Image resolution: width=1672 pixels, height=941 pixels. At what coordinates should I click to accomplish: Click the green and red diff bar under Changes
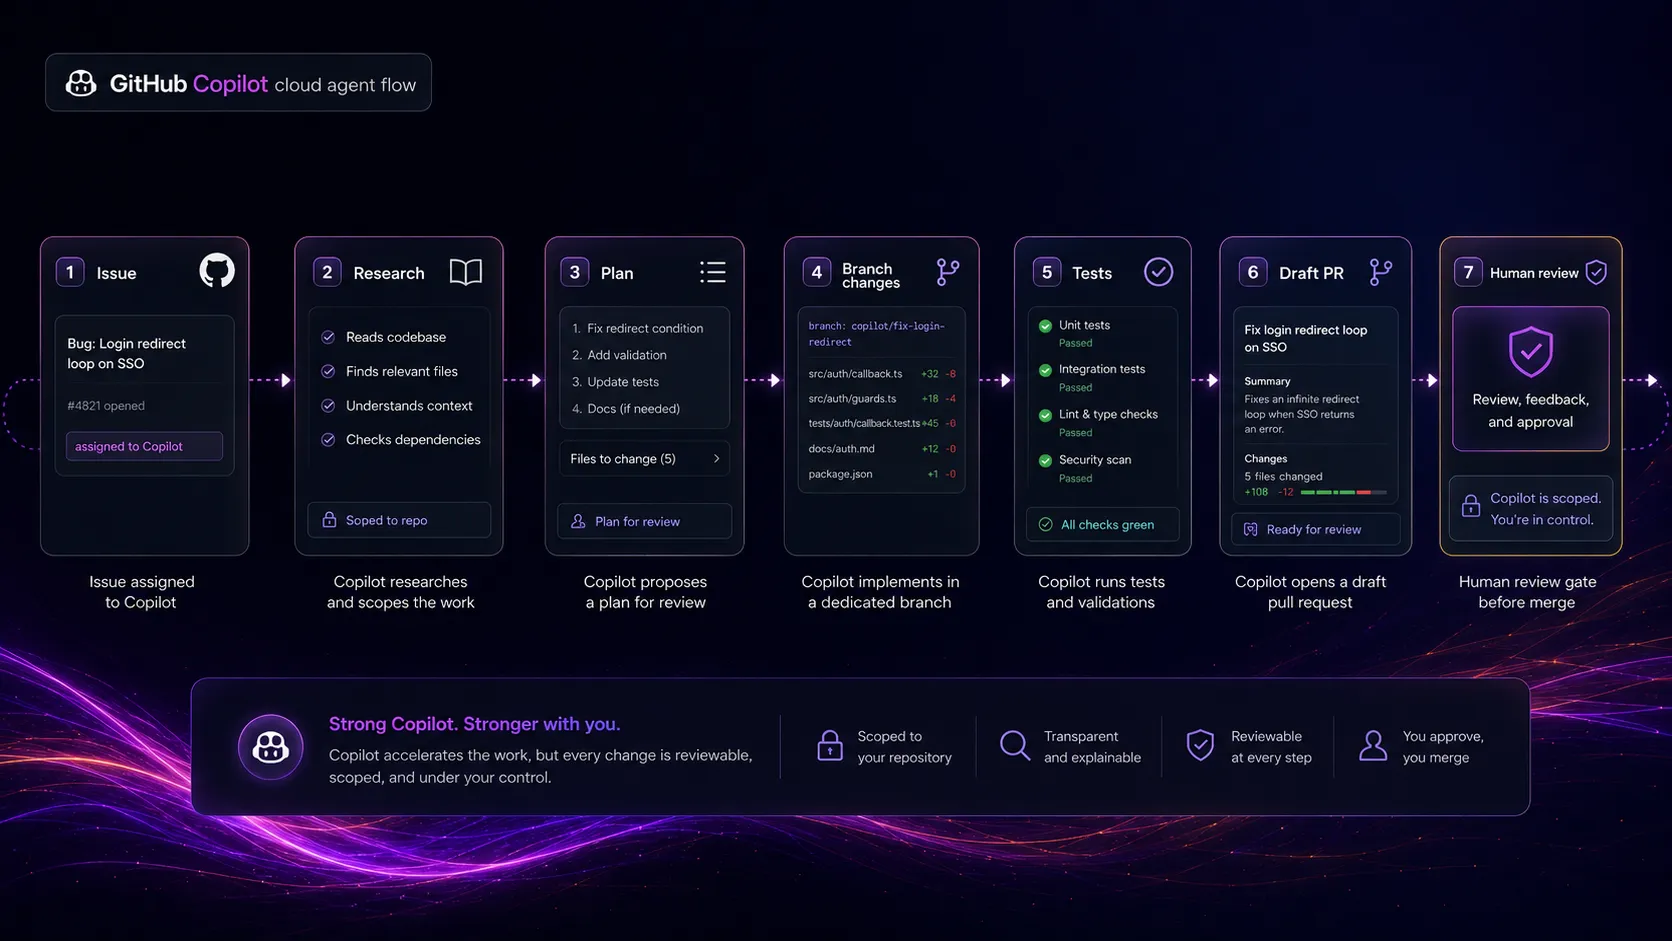point(1344,492)
